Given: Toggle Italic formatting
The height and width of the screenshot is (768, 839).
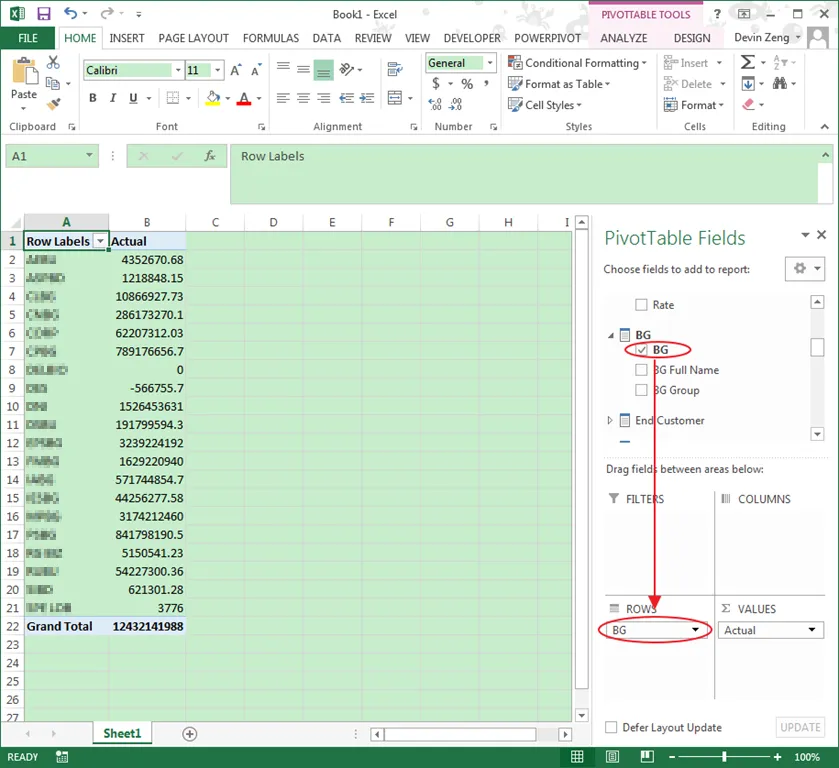Looking at the screenshot, I should [x=113, y=98].
